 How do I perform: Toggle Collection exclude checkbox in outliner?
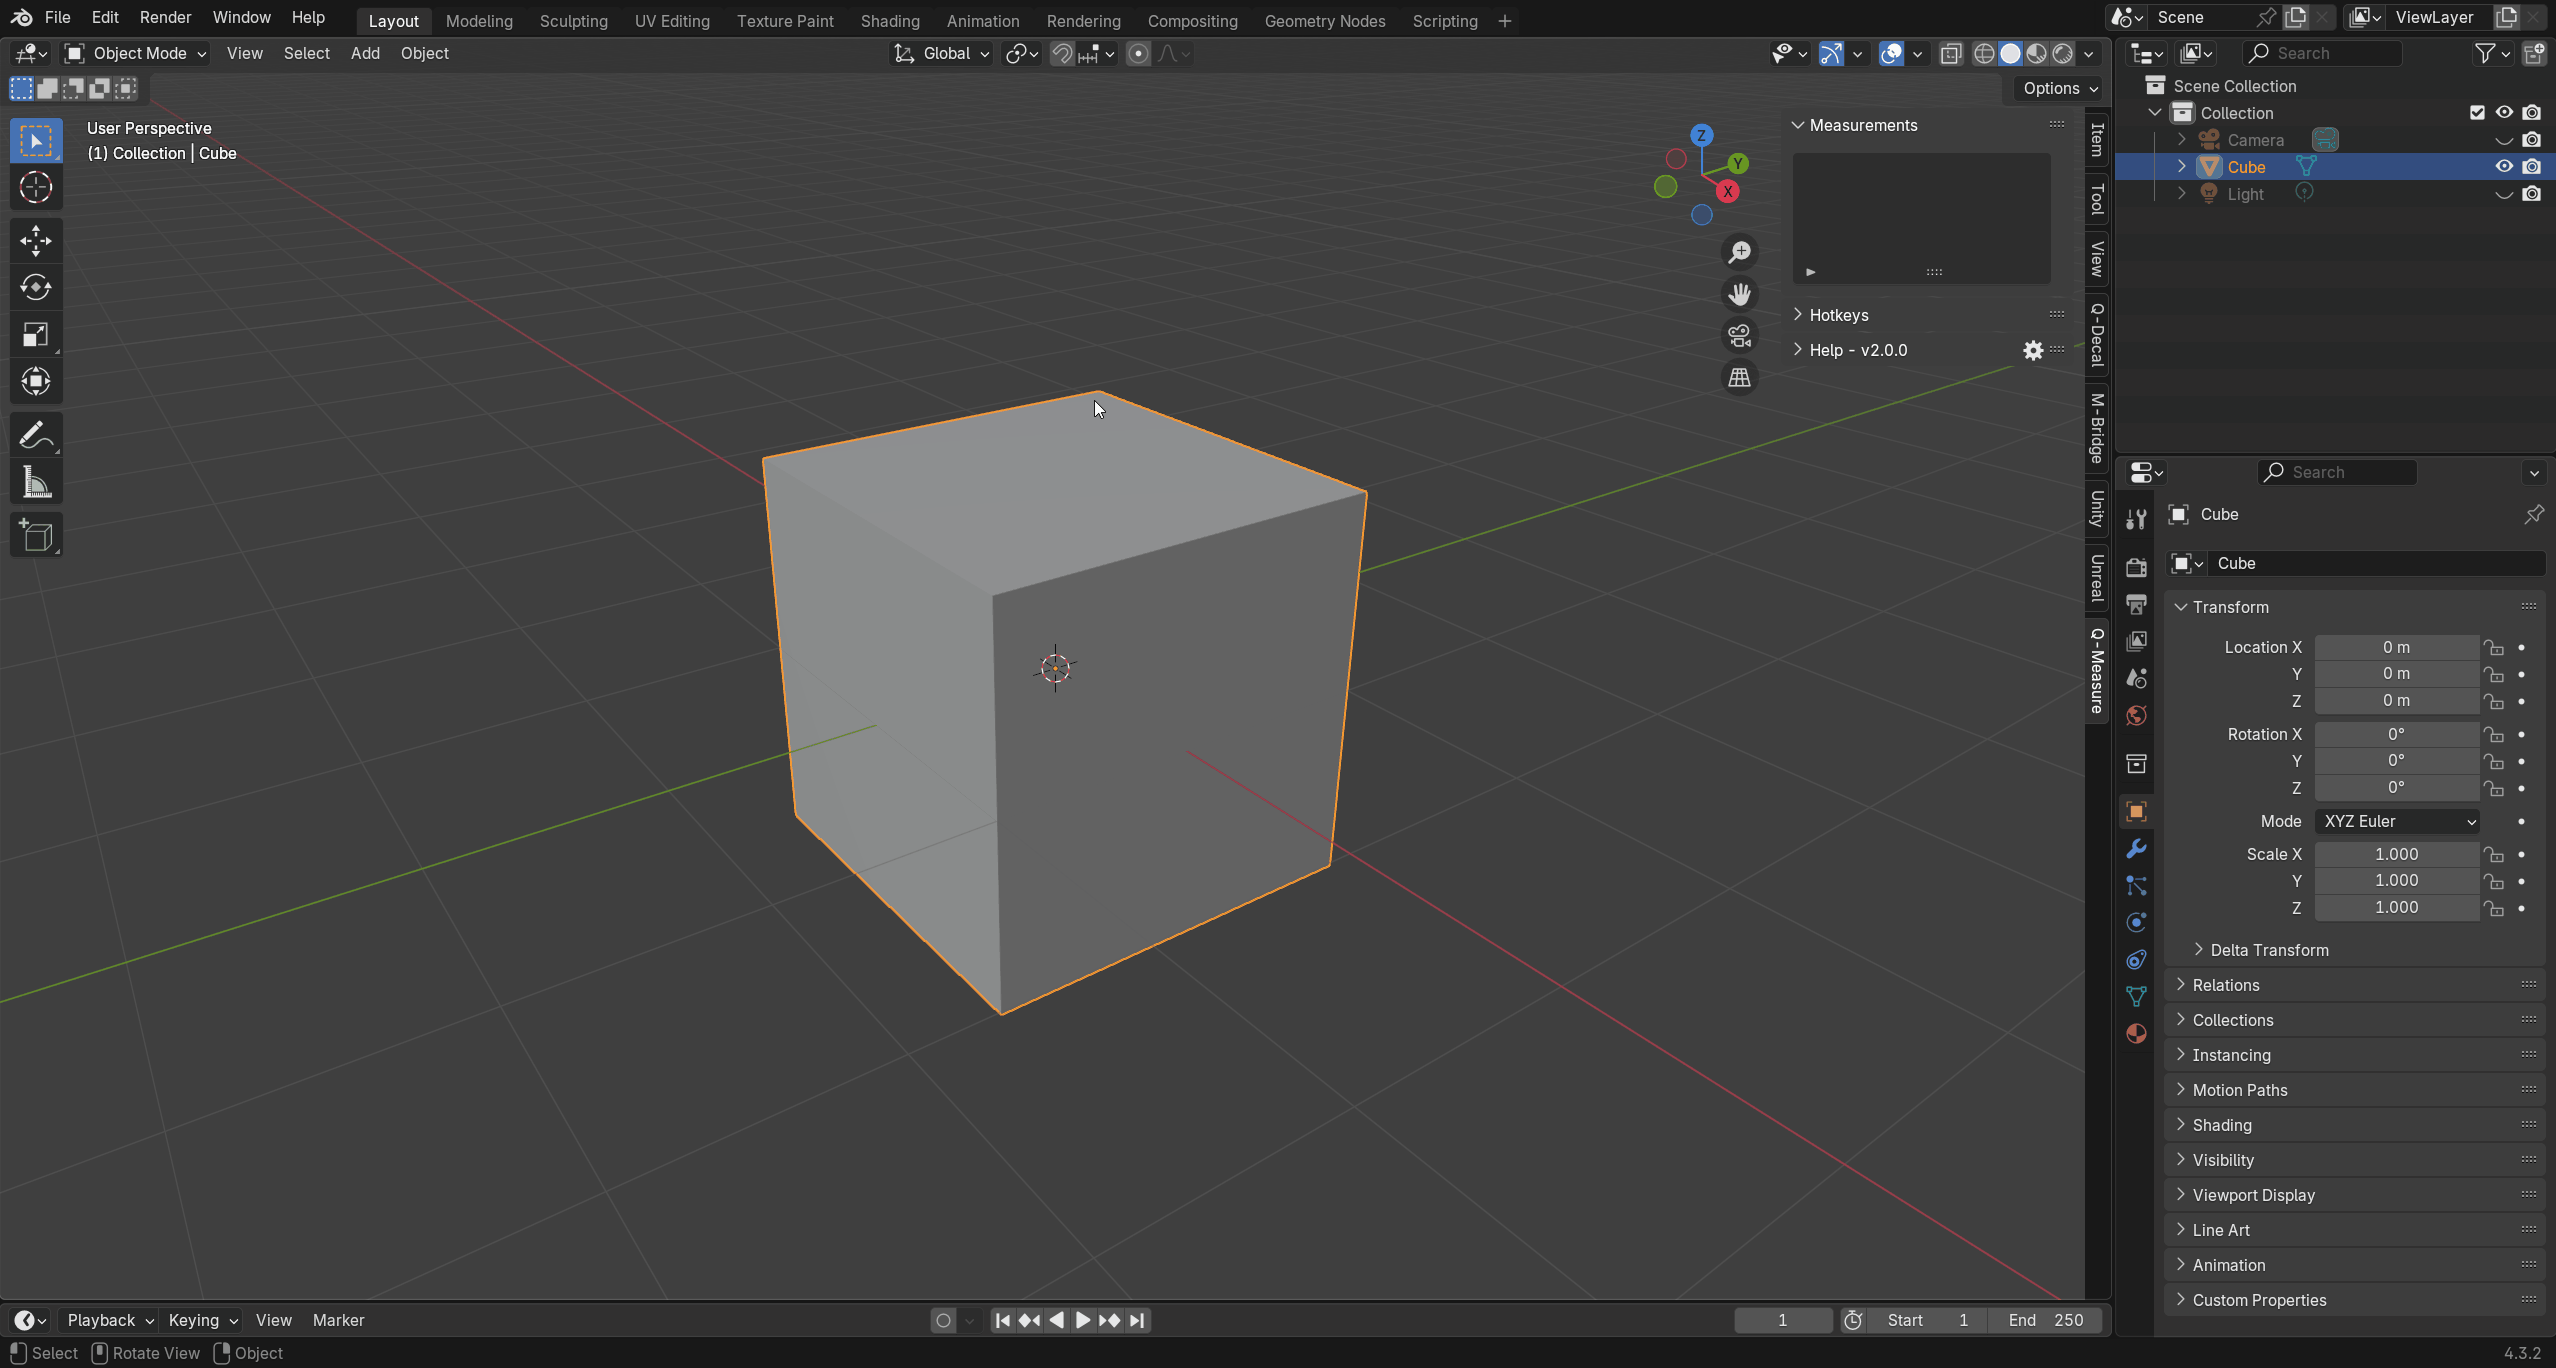pos(2477,113)
